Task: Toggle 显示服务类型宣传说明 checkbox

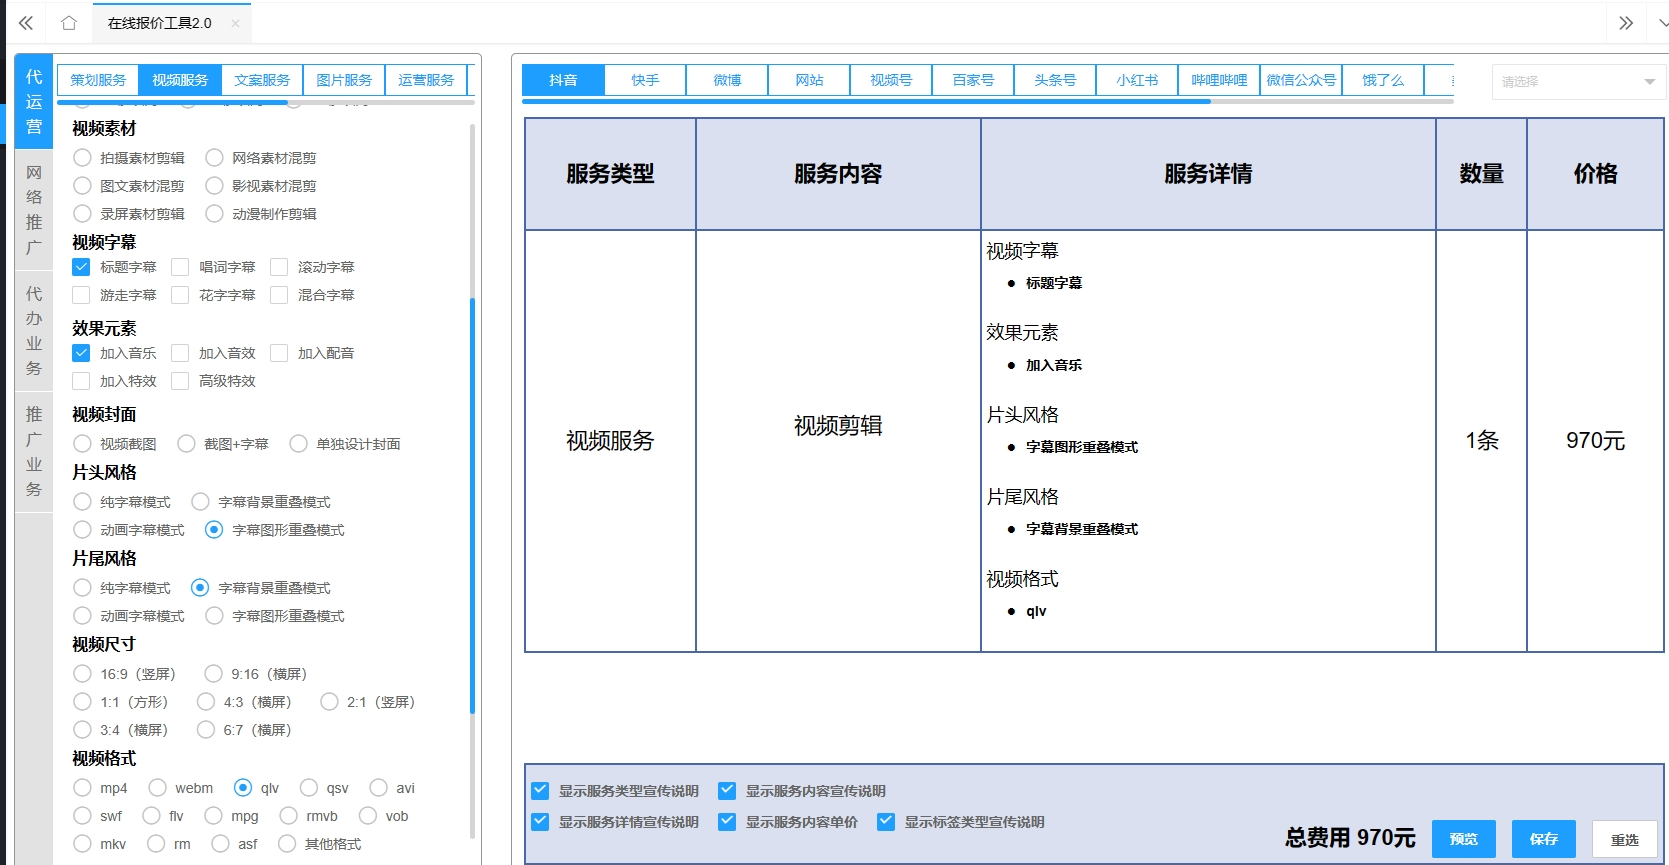Action: point(540,791)
